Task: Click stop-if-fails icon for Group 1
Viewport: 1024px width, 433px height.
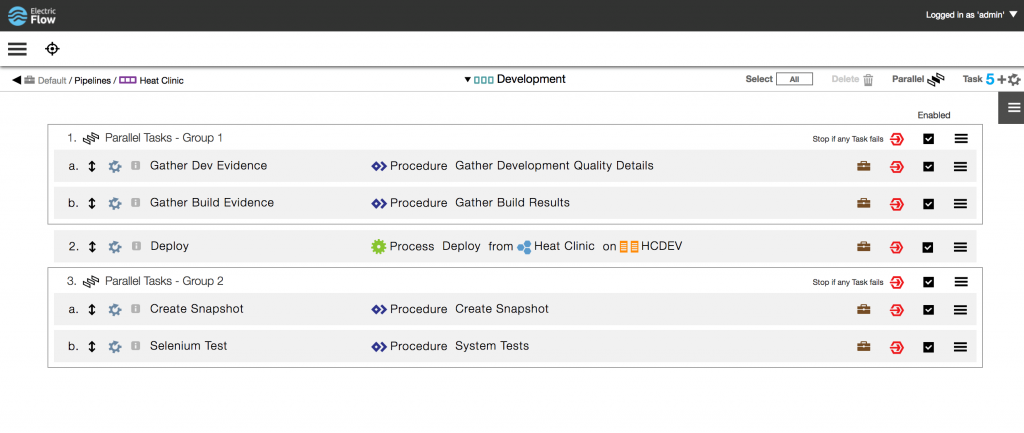Action: click(x=897, y=139)
